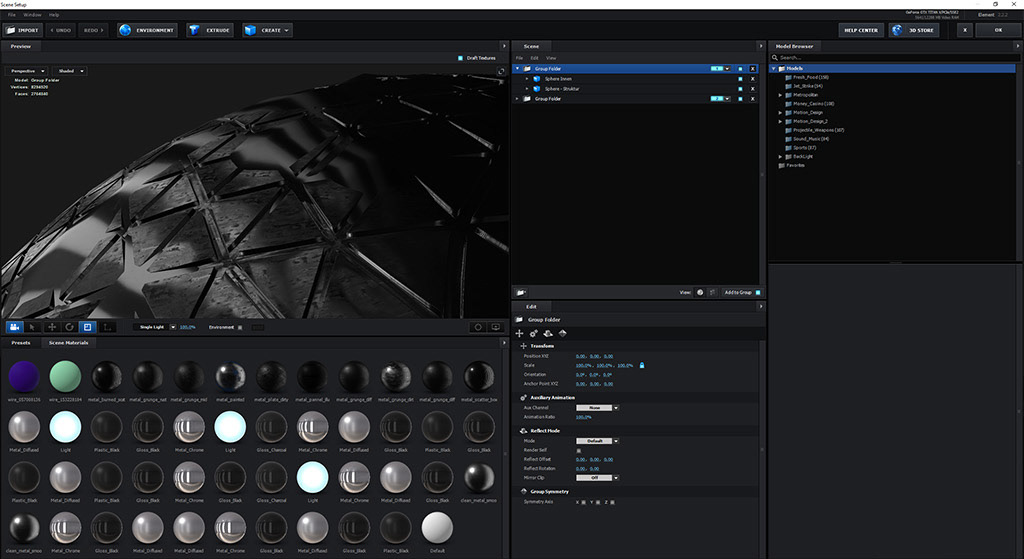Toggle visibility of Sphere Innen
Viewport: 1024px width, 559px height.
click(740, 79)
